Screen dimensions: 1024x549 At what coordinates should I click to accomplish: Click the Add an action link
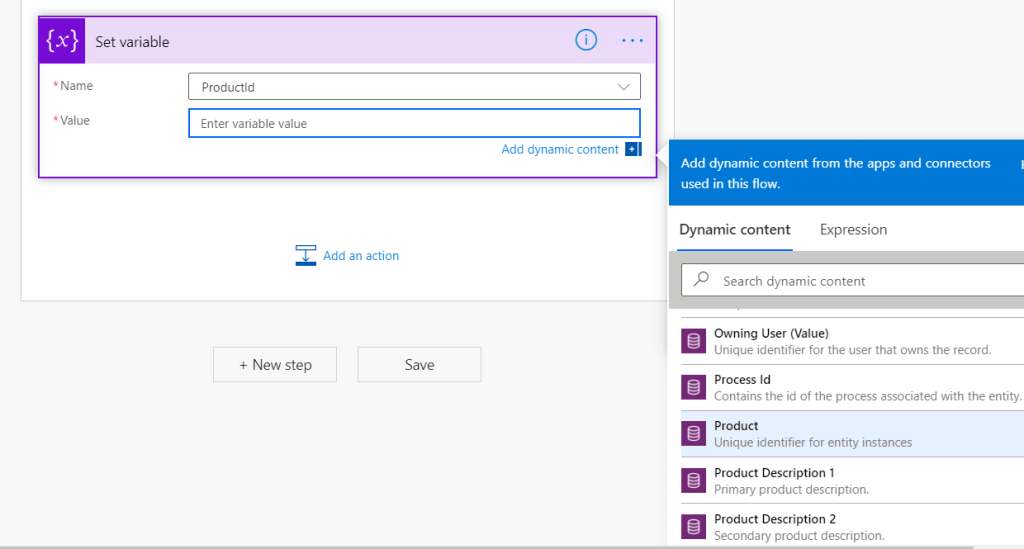coord(360,256)
